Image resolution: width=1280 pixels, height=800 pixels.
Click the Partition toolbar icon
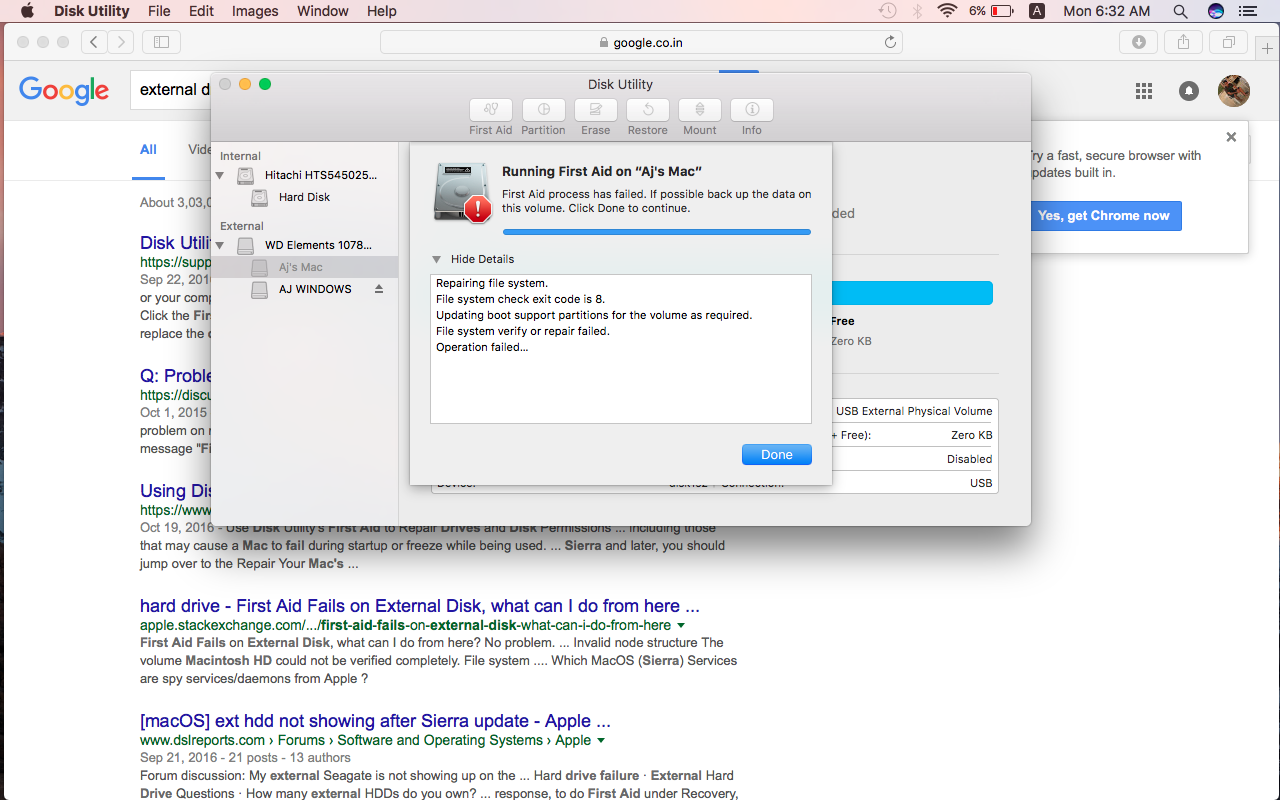pos(543,110)
